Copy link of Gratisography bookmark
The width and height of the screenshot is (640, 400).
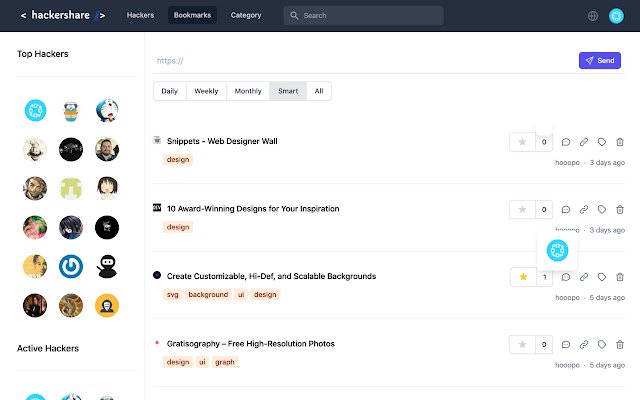point(584,344)
